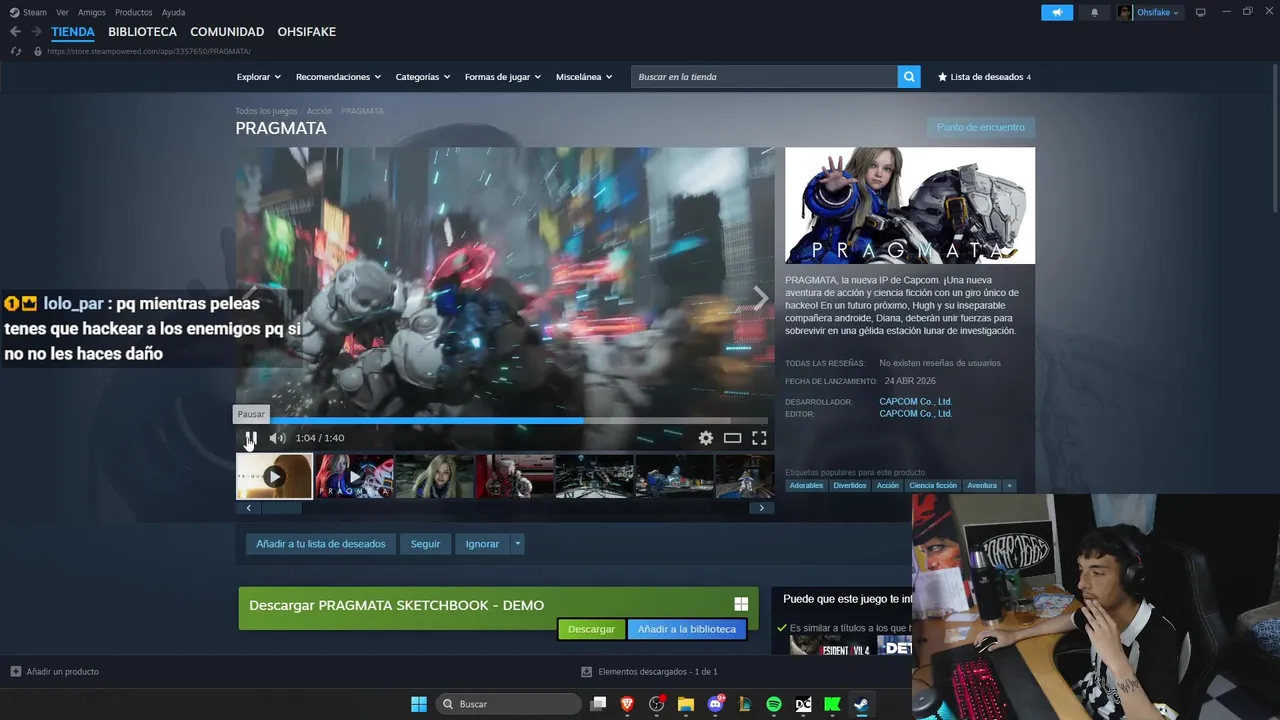This screenshot has width=1280, height=720.
Task: Open Discord from taskbar
Action: [x=715, y=704]
